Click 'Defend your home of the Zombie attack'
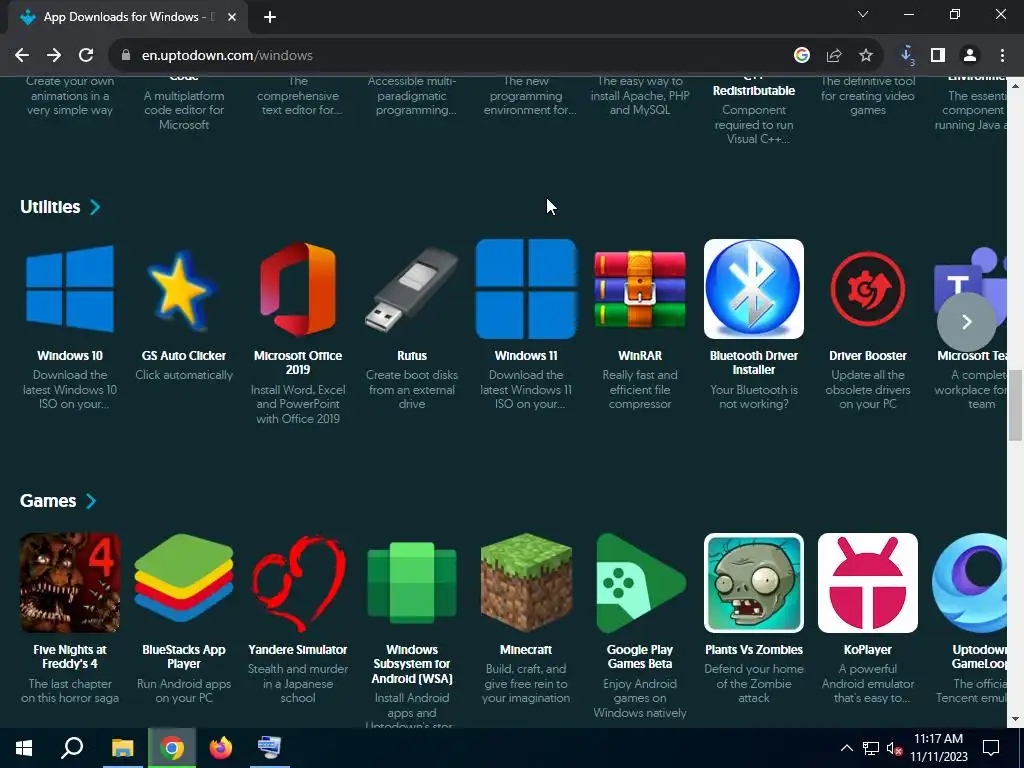Image resolution: width=1024 pixels, height=768 pixels. (754, 684)
